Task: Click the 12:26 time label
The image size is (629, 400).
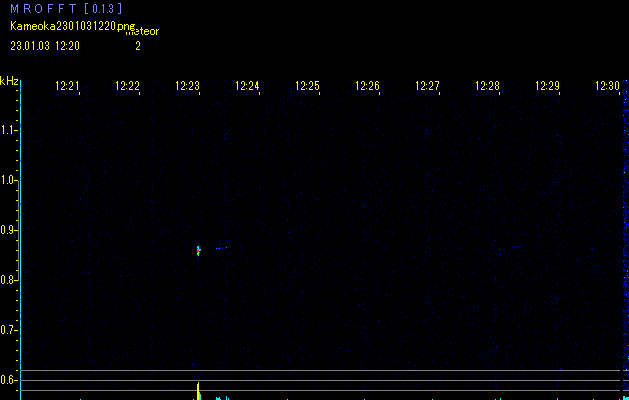Action: 367,86
